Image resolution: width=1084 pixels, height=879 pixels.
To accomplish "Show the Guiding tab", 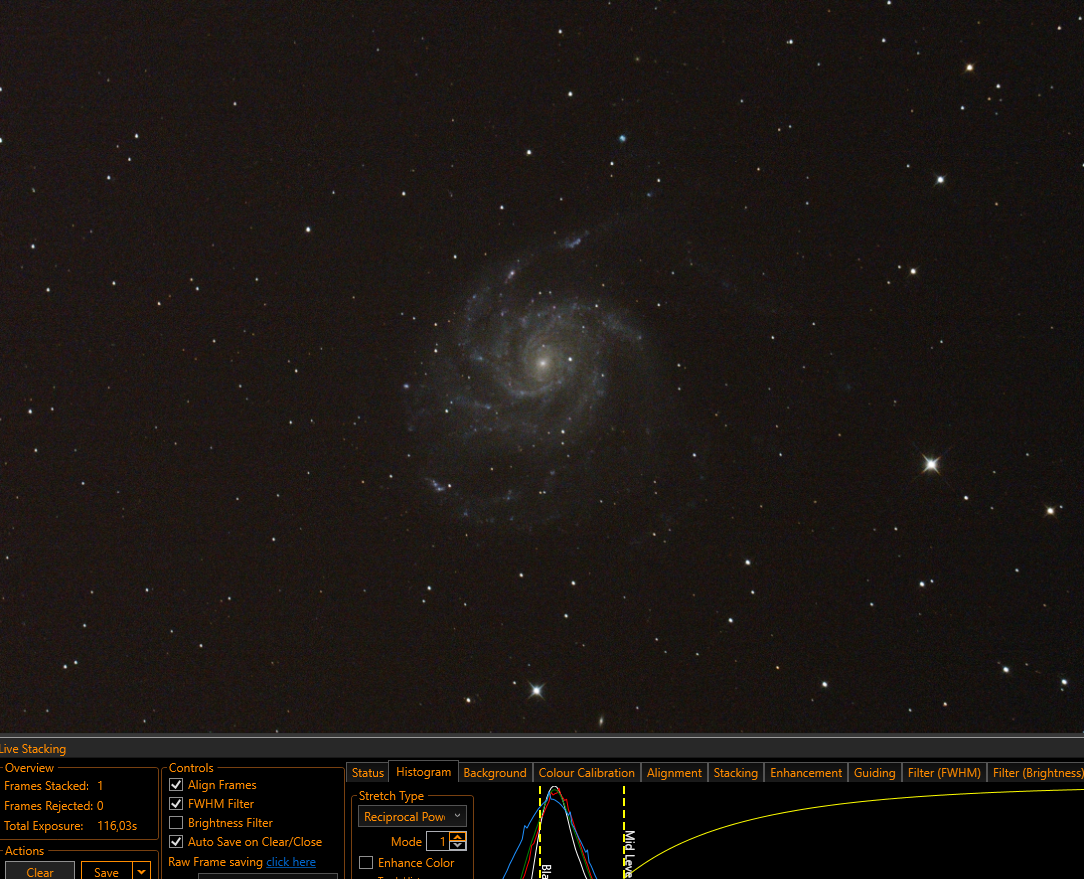I will (875, 772).
